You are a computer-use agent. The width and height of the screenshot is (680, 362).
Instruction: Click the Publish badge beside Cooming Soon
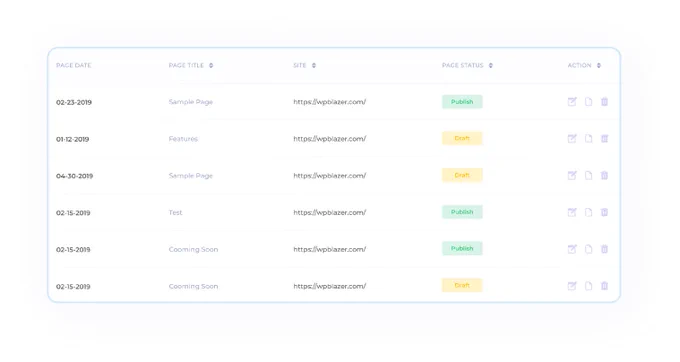(462, 248)
